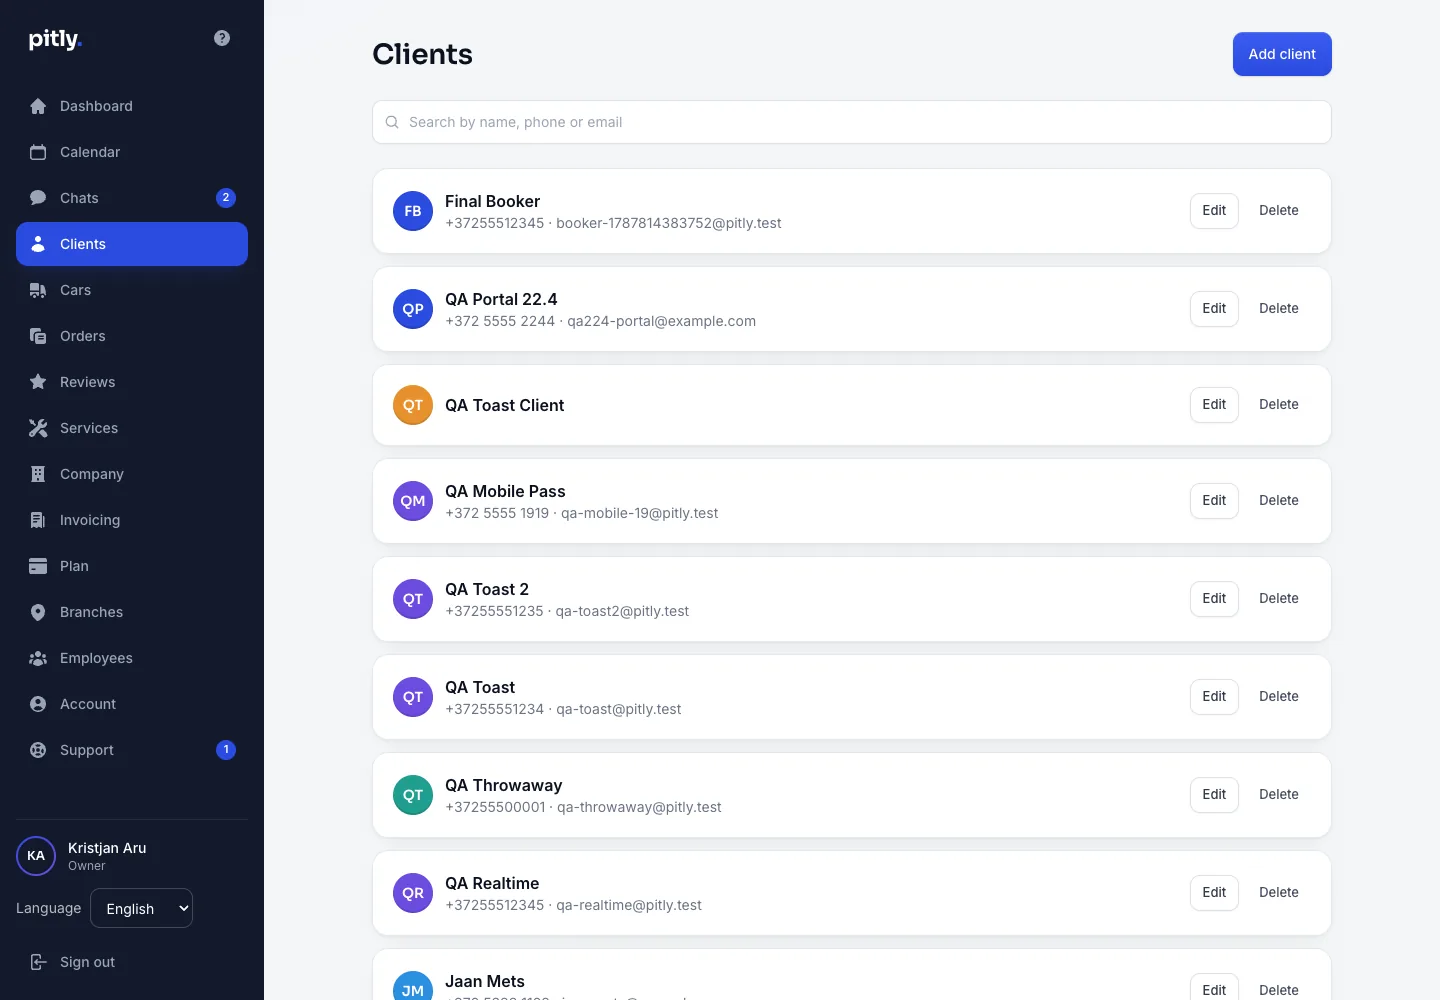Click the Support lifebuoy icon
The height and width of the screenshot is (1000, 1440).
click(x=38, y=750)
